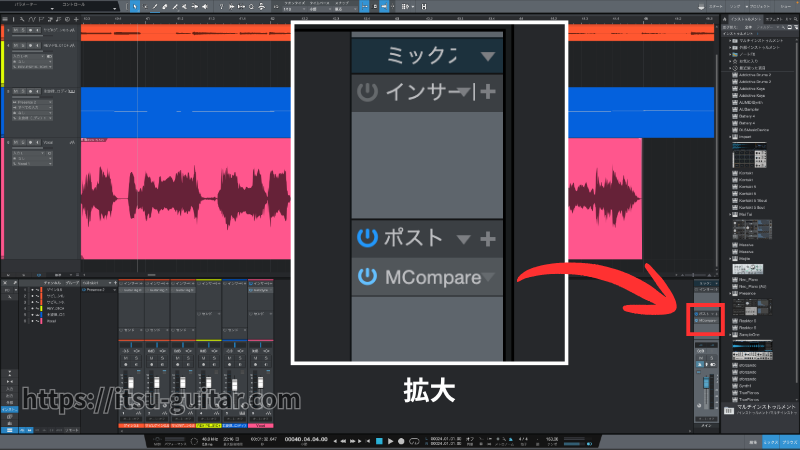Click the Return to Zero transport button
The width and height of the screenshot is (800, 450).
pos(368,441)
